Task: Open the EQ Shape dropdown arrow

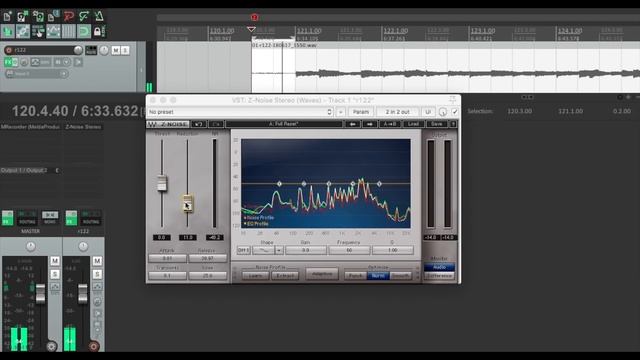Action: point(279,250)
